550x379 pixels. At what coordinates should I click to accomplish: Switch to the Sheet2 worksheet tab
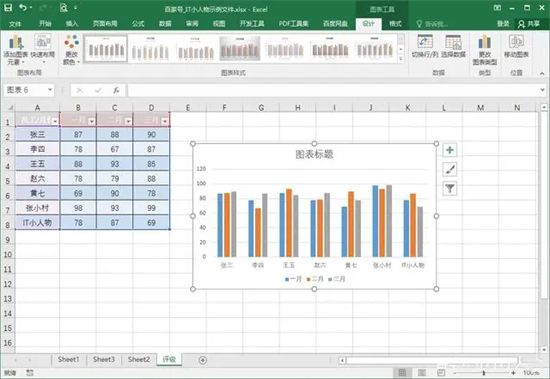139,359
